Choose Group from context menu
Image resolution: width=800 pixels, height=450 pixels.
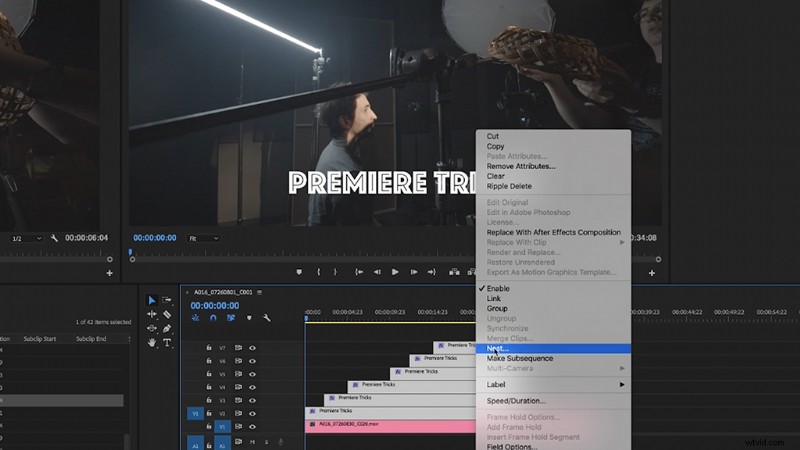coord(554,308)
